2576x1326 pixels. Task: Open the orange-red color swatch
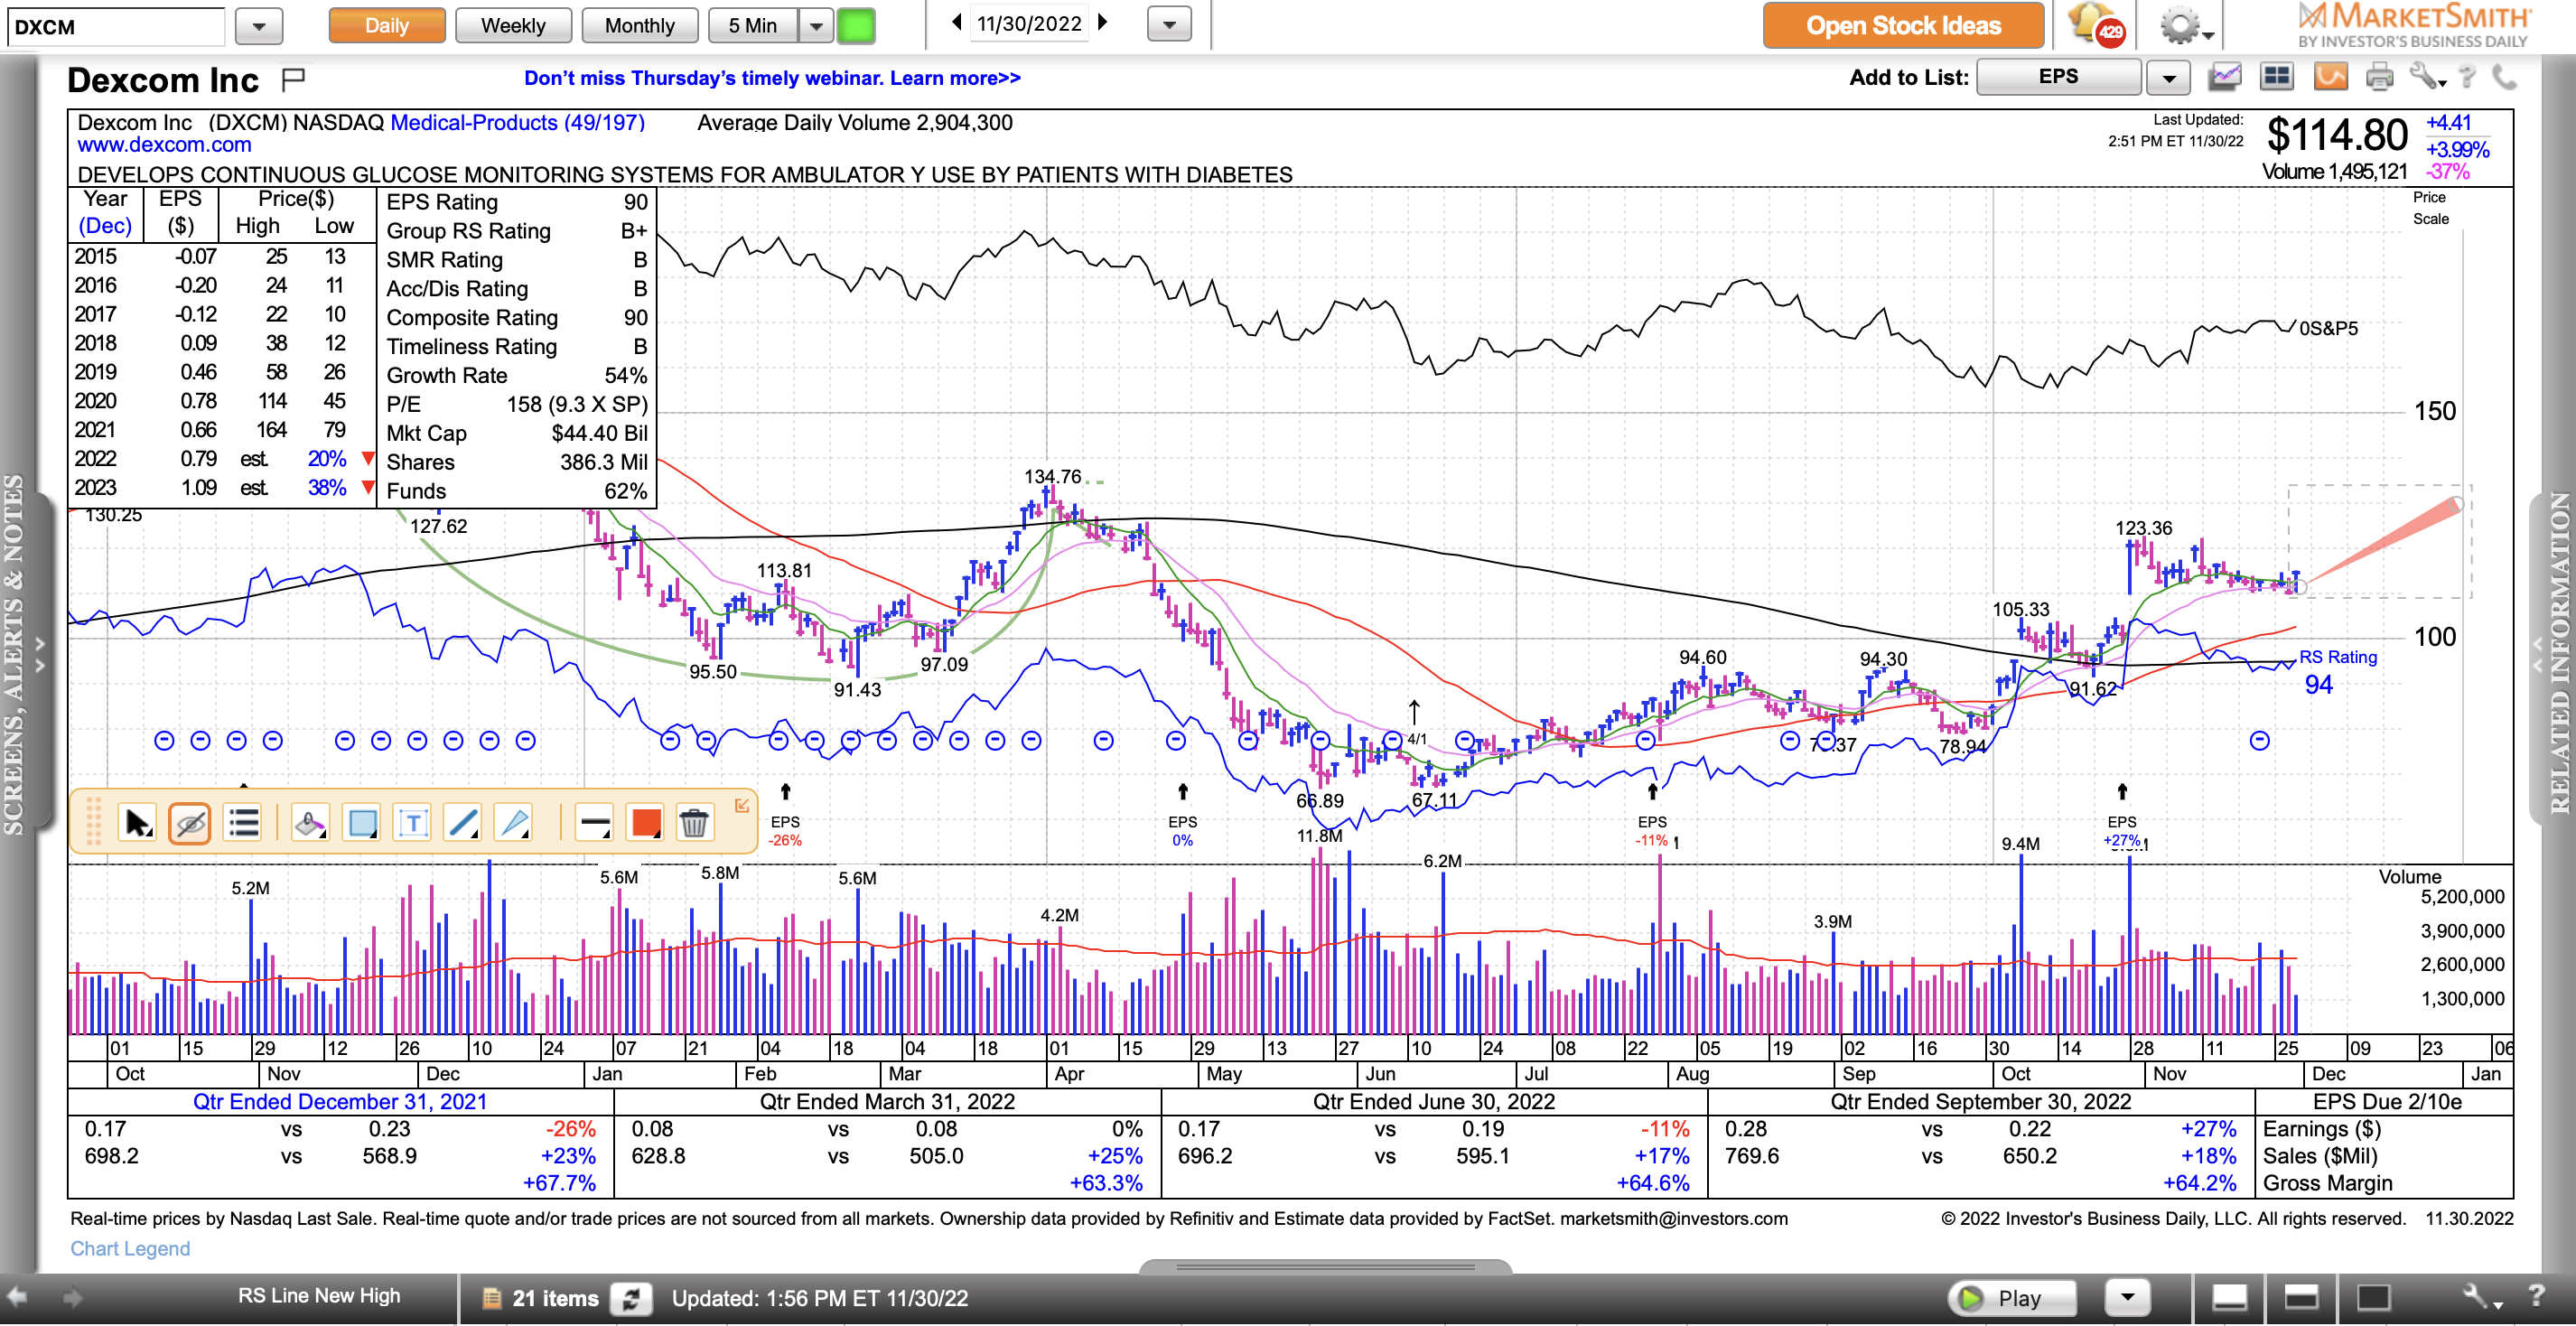tap(645, 823)
